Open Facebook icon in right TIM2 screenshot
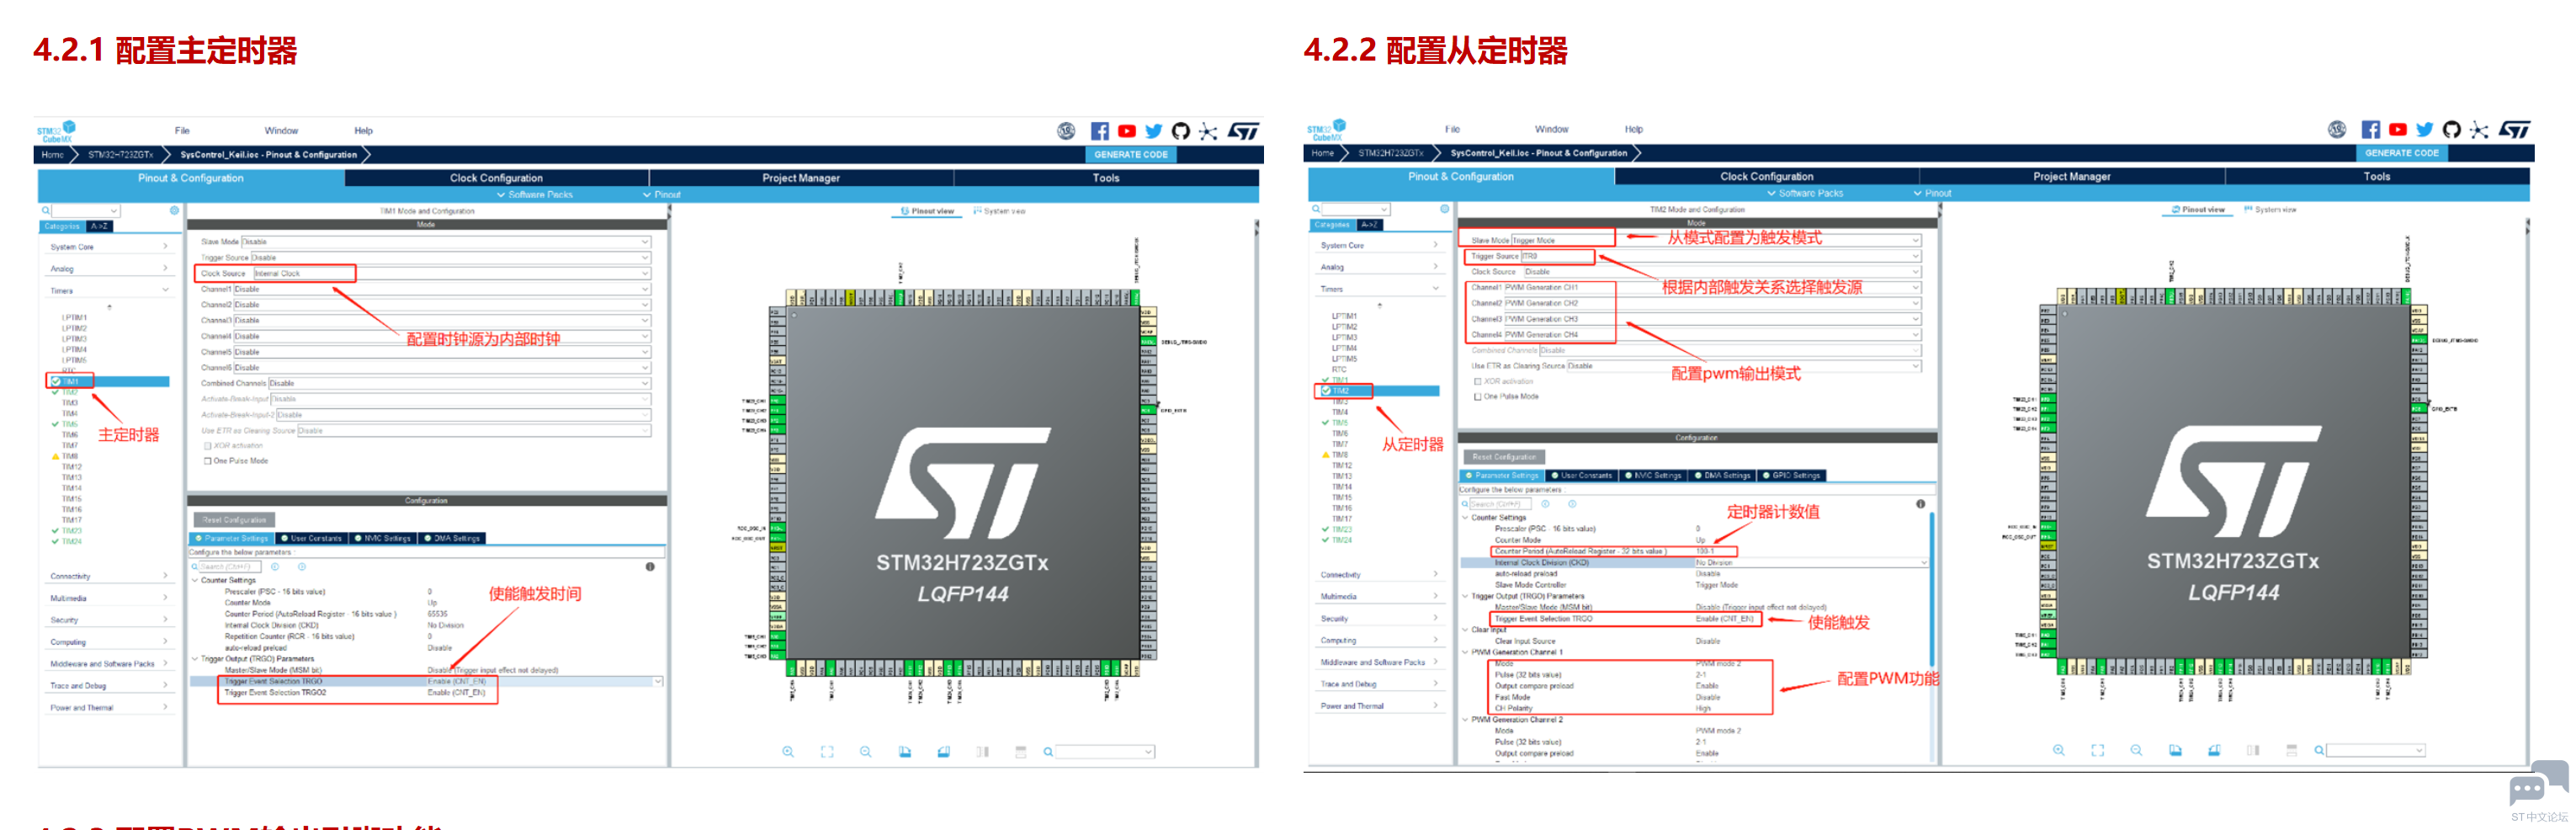The width and height of the screenshot is (2576, 830). 2370,129
